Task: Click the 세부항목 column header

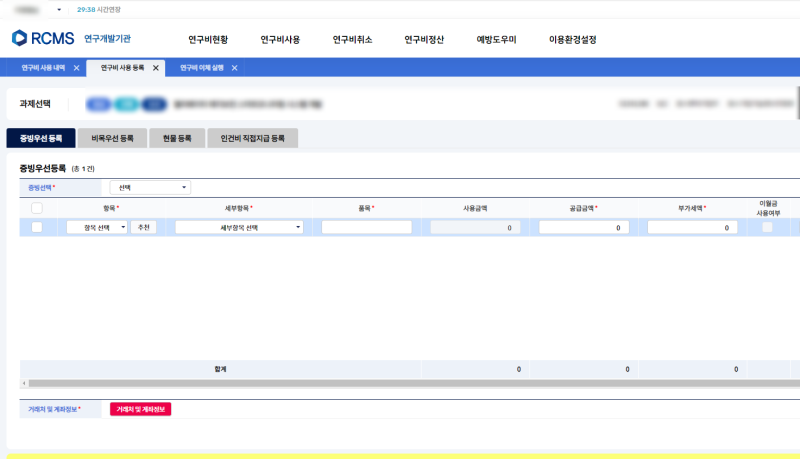Action: click(x=239, y=208)
